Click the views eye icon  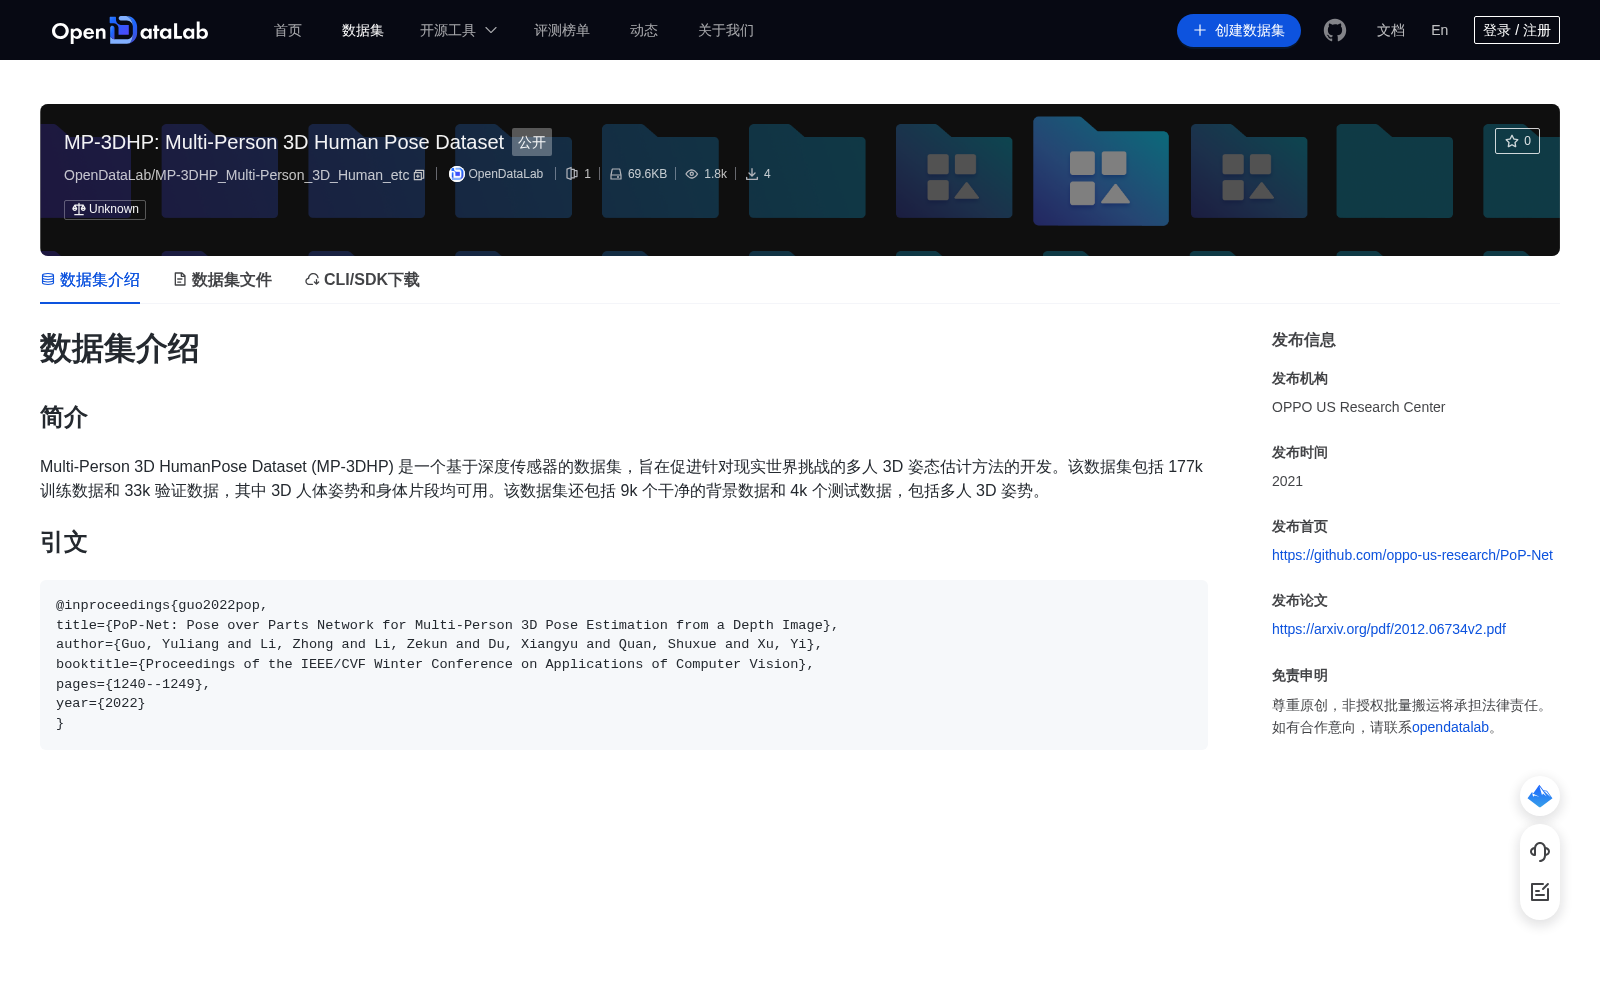point(692,174)
